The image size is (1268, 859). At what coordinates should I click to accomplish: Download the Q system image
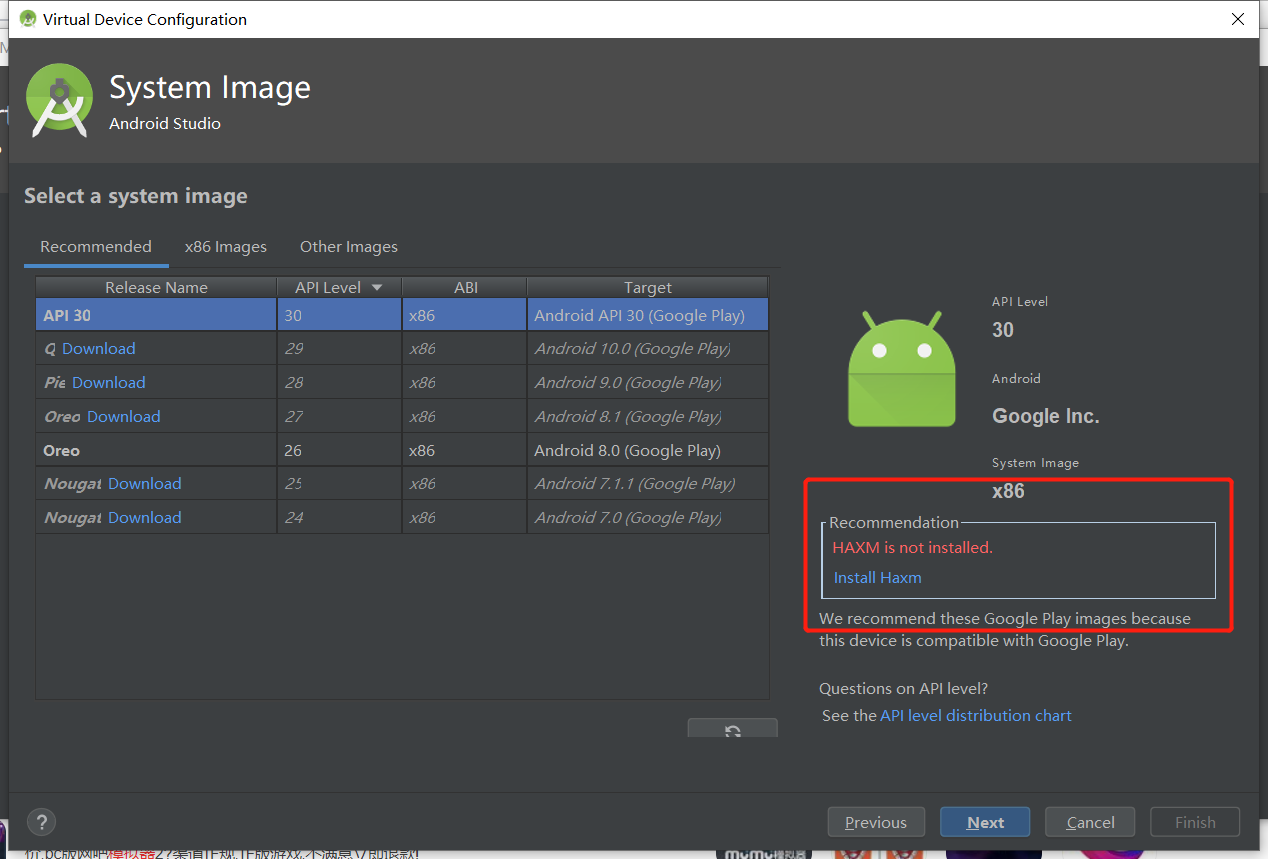pyautogui.click(x=99, y=348)
